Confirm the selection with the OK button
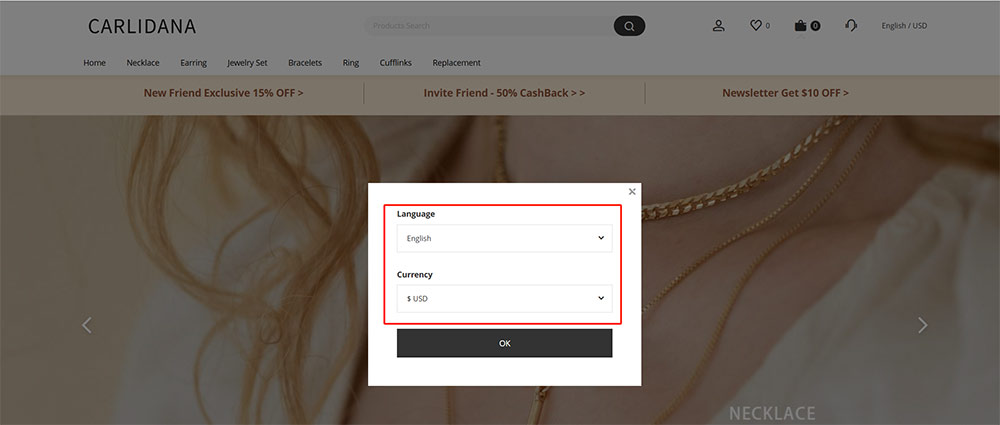 [x=504, y=343]
